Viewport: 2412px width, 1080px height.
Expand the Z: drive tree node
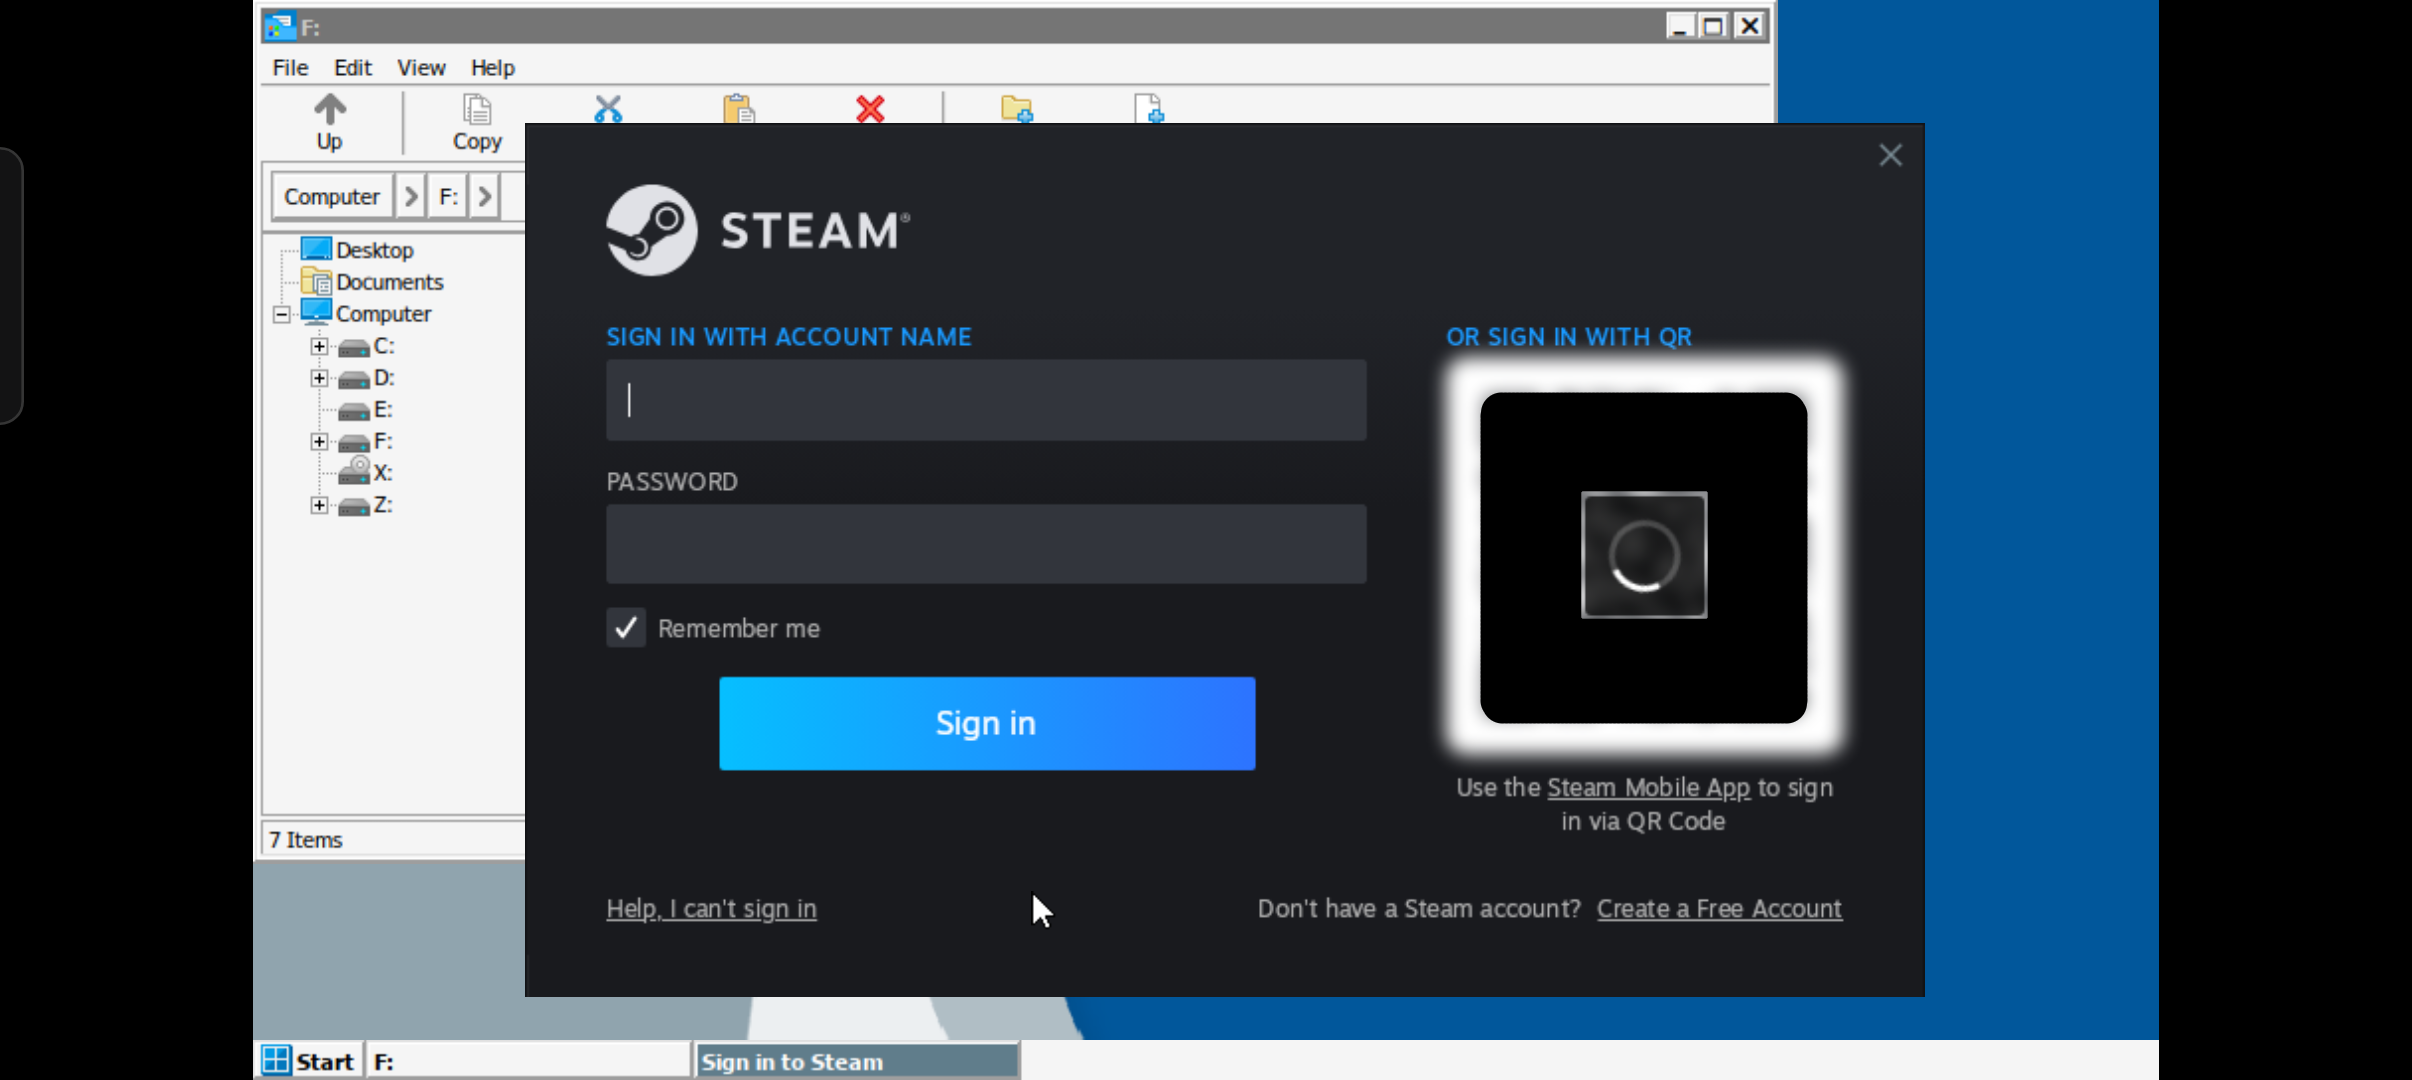tap(319, 505)
